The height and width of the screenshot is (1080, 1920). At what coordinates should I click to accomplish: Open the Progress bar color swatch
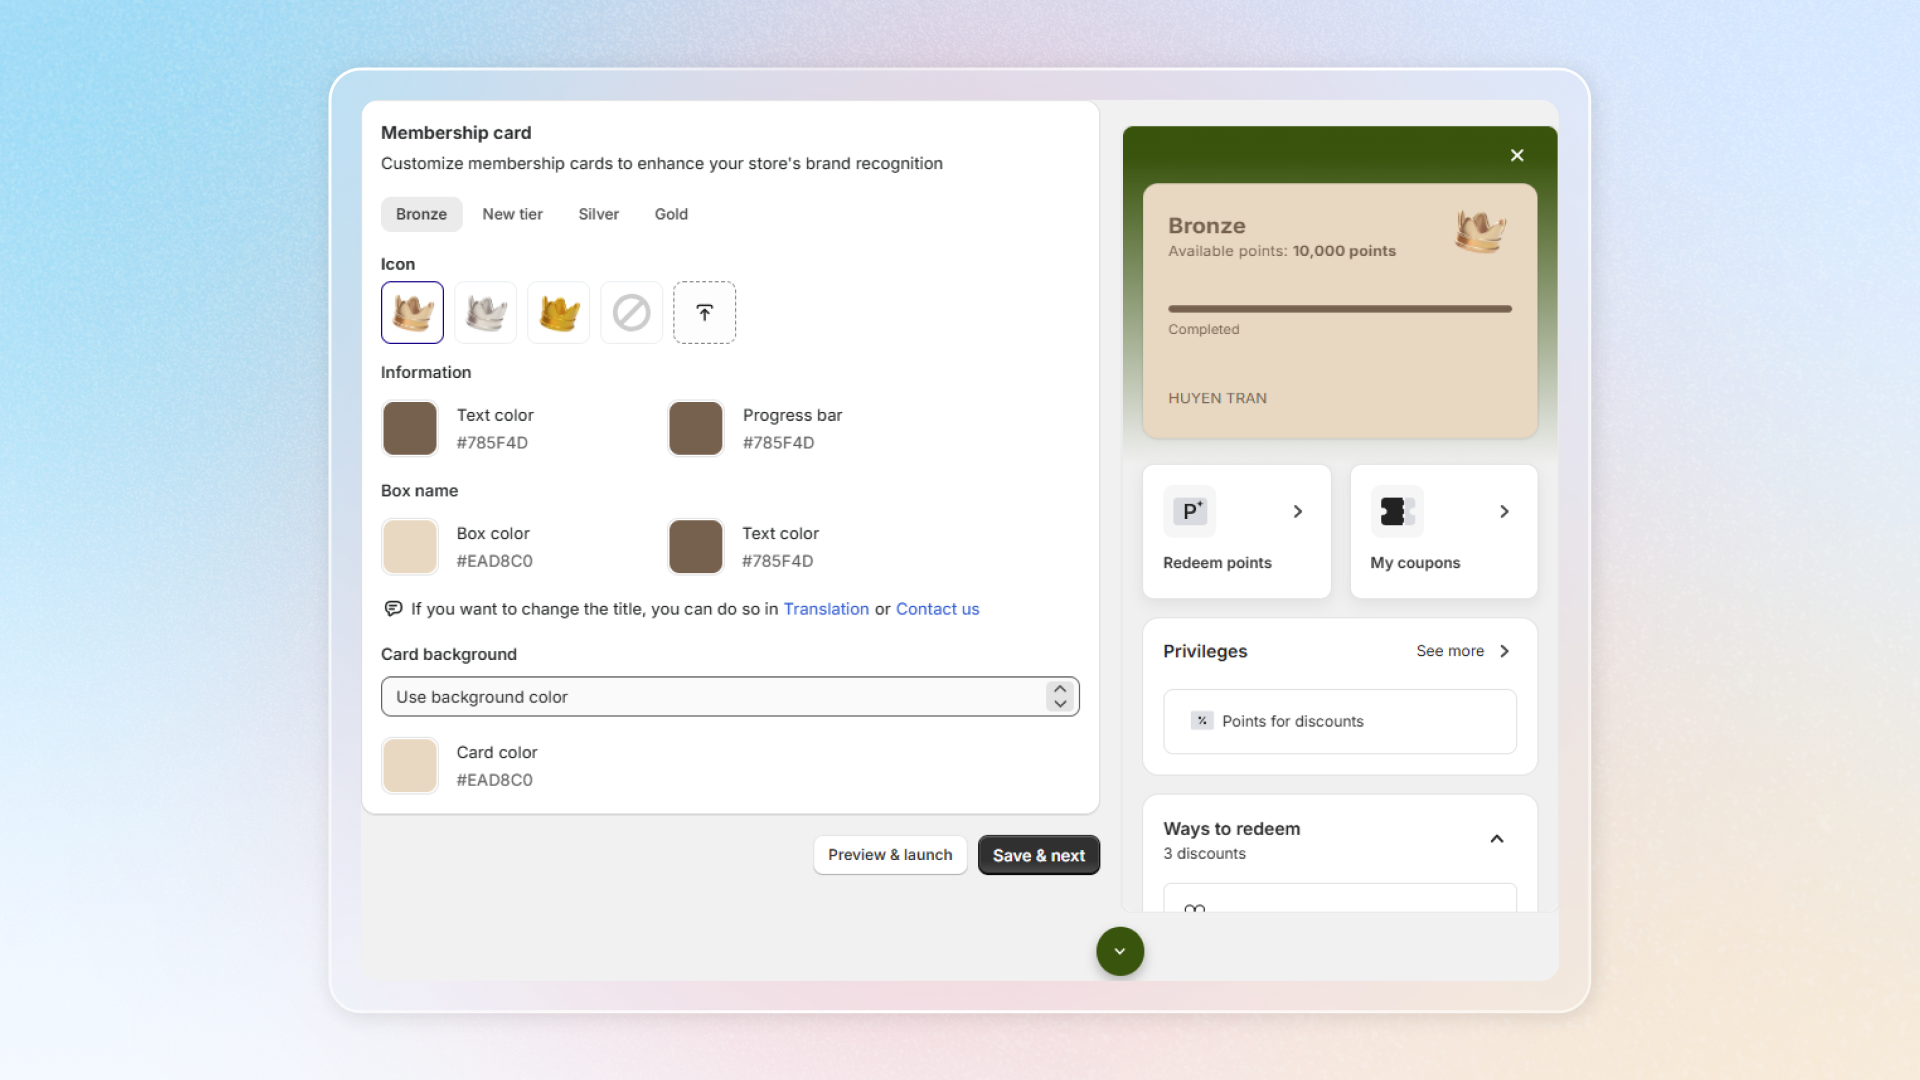point(695,428)
